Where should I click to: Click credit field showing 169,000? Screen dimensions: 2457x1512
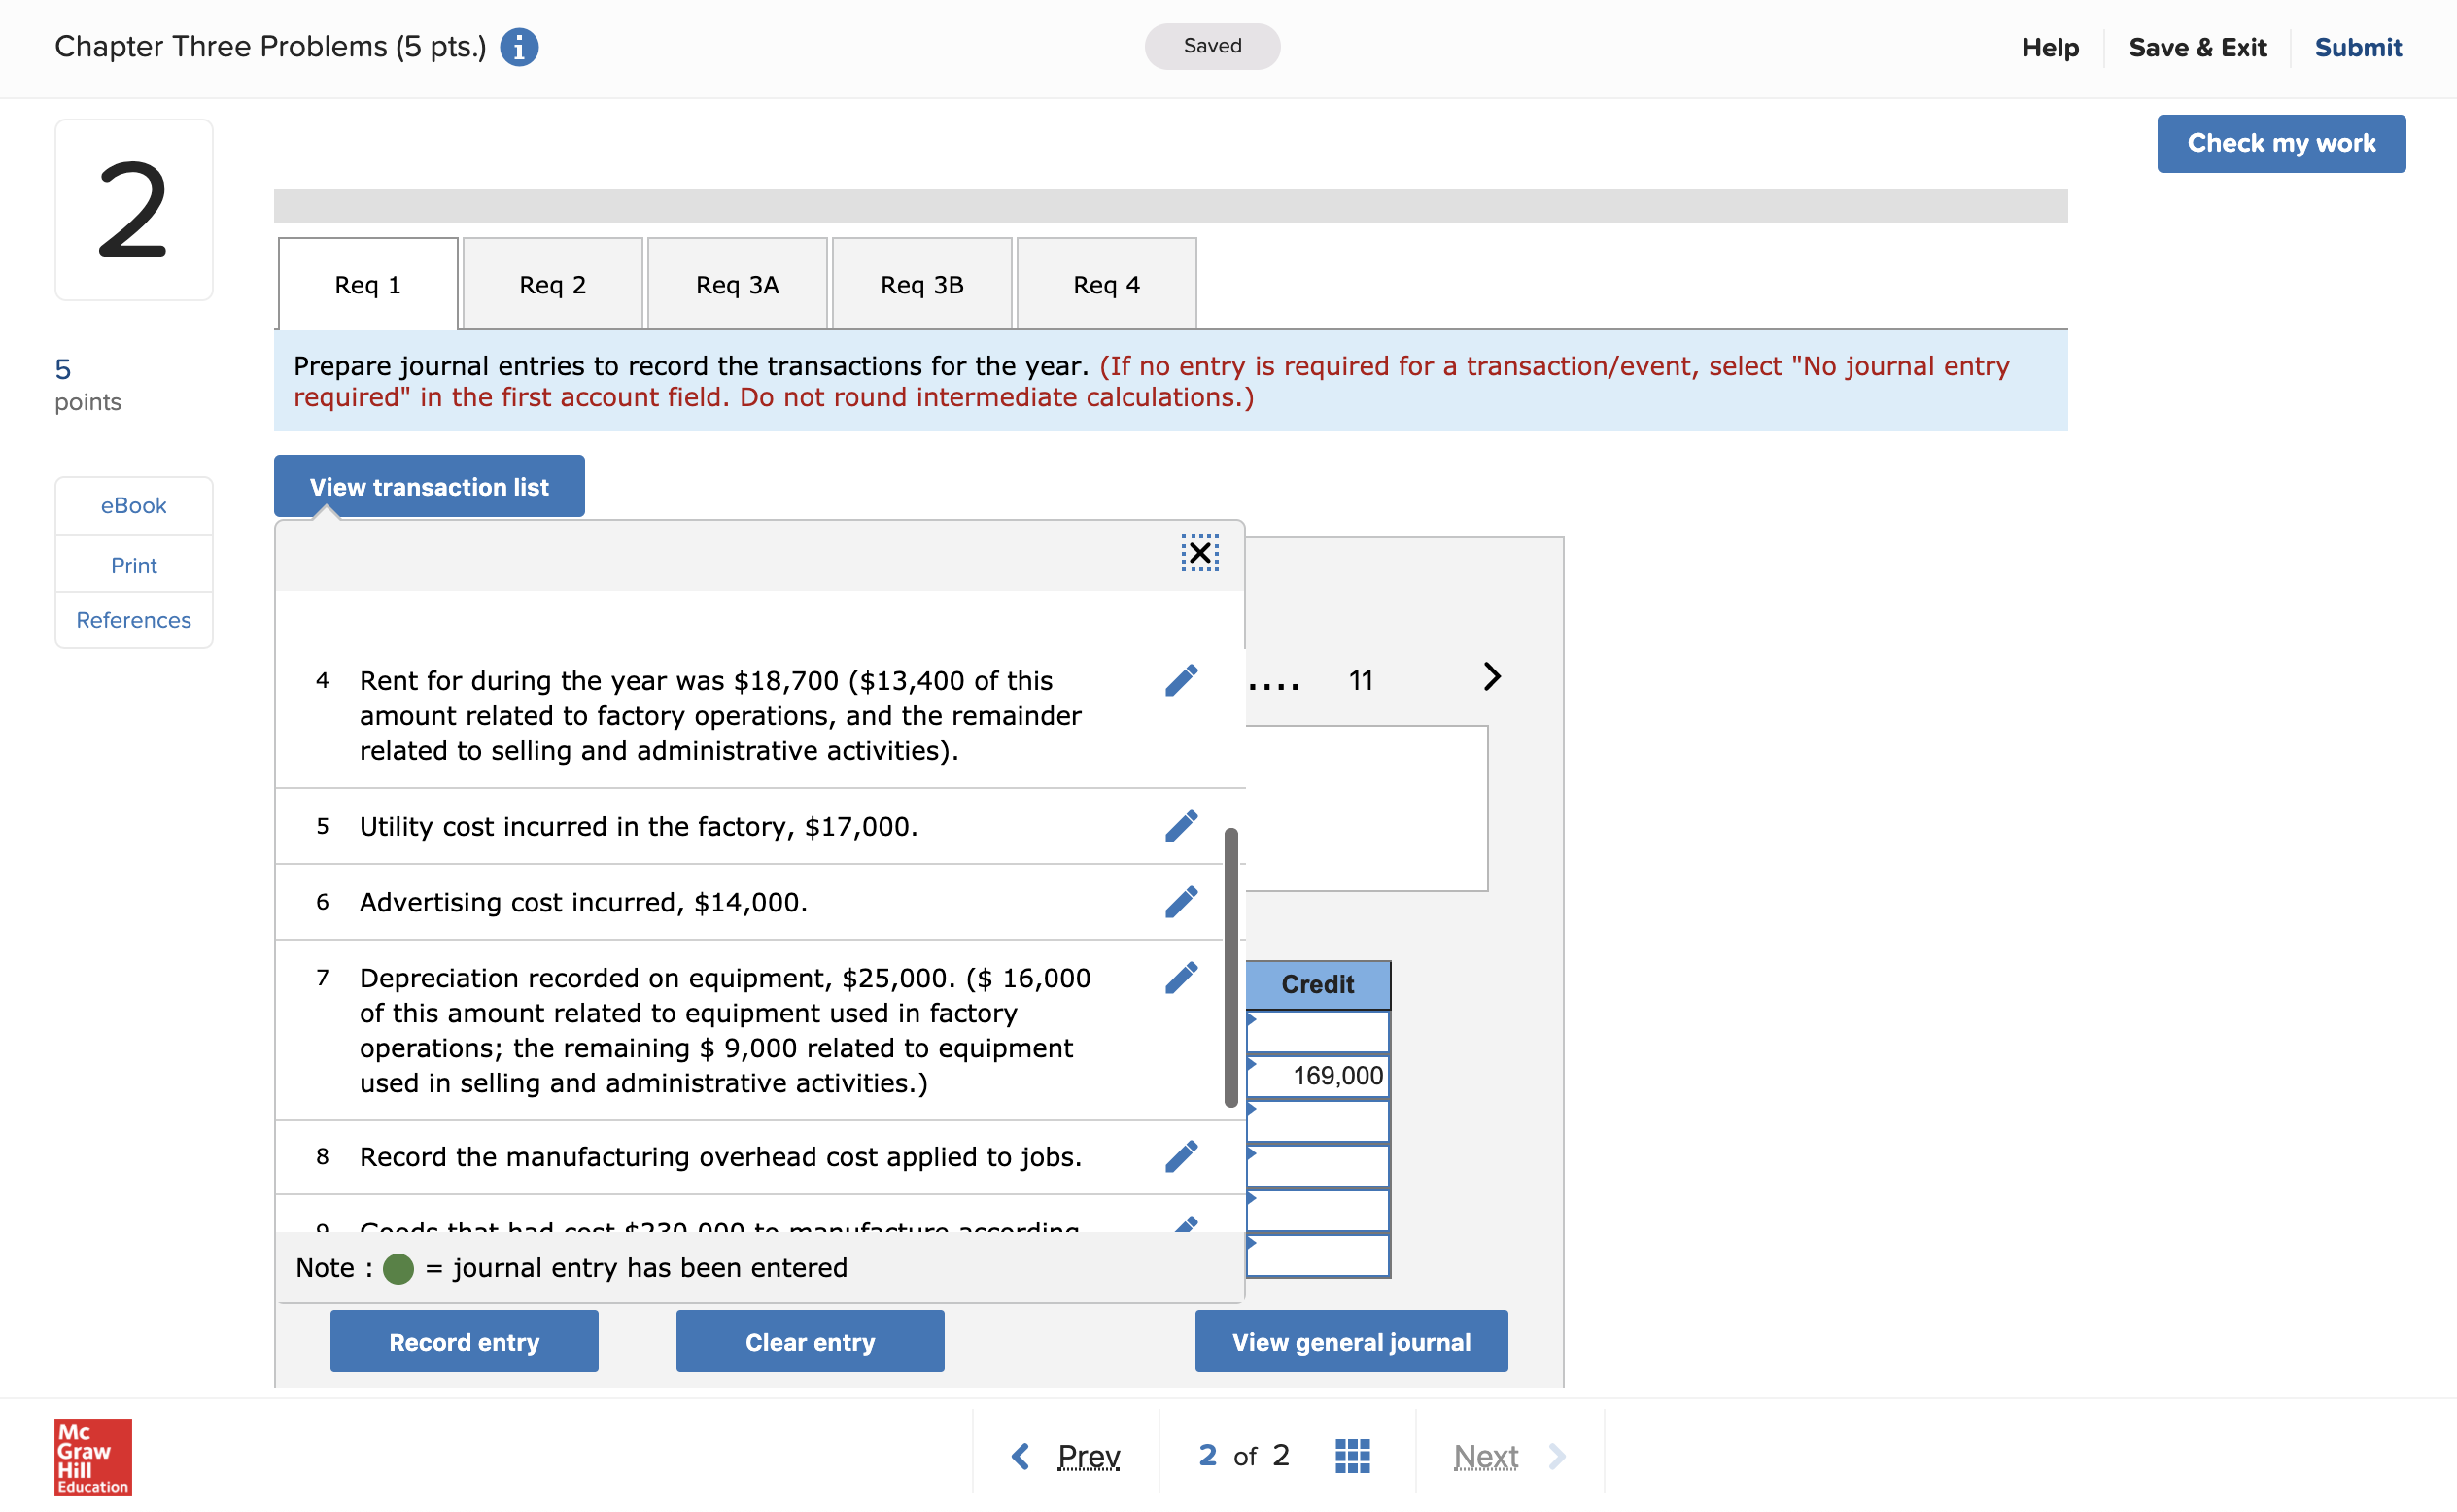tap(1318, 1076)
